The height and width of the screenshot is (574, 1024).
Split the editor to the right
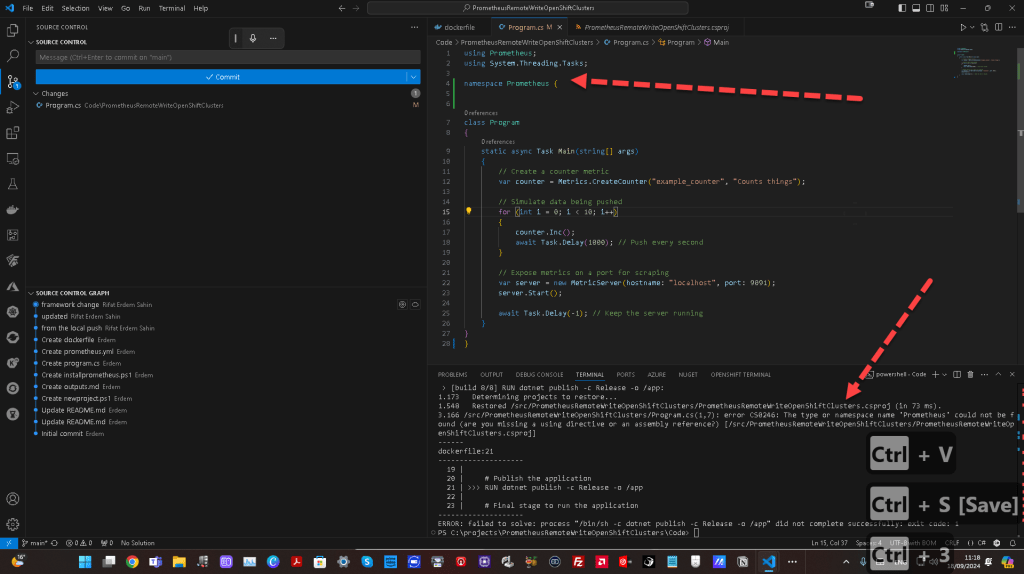coord(999,27)
